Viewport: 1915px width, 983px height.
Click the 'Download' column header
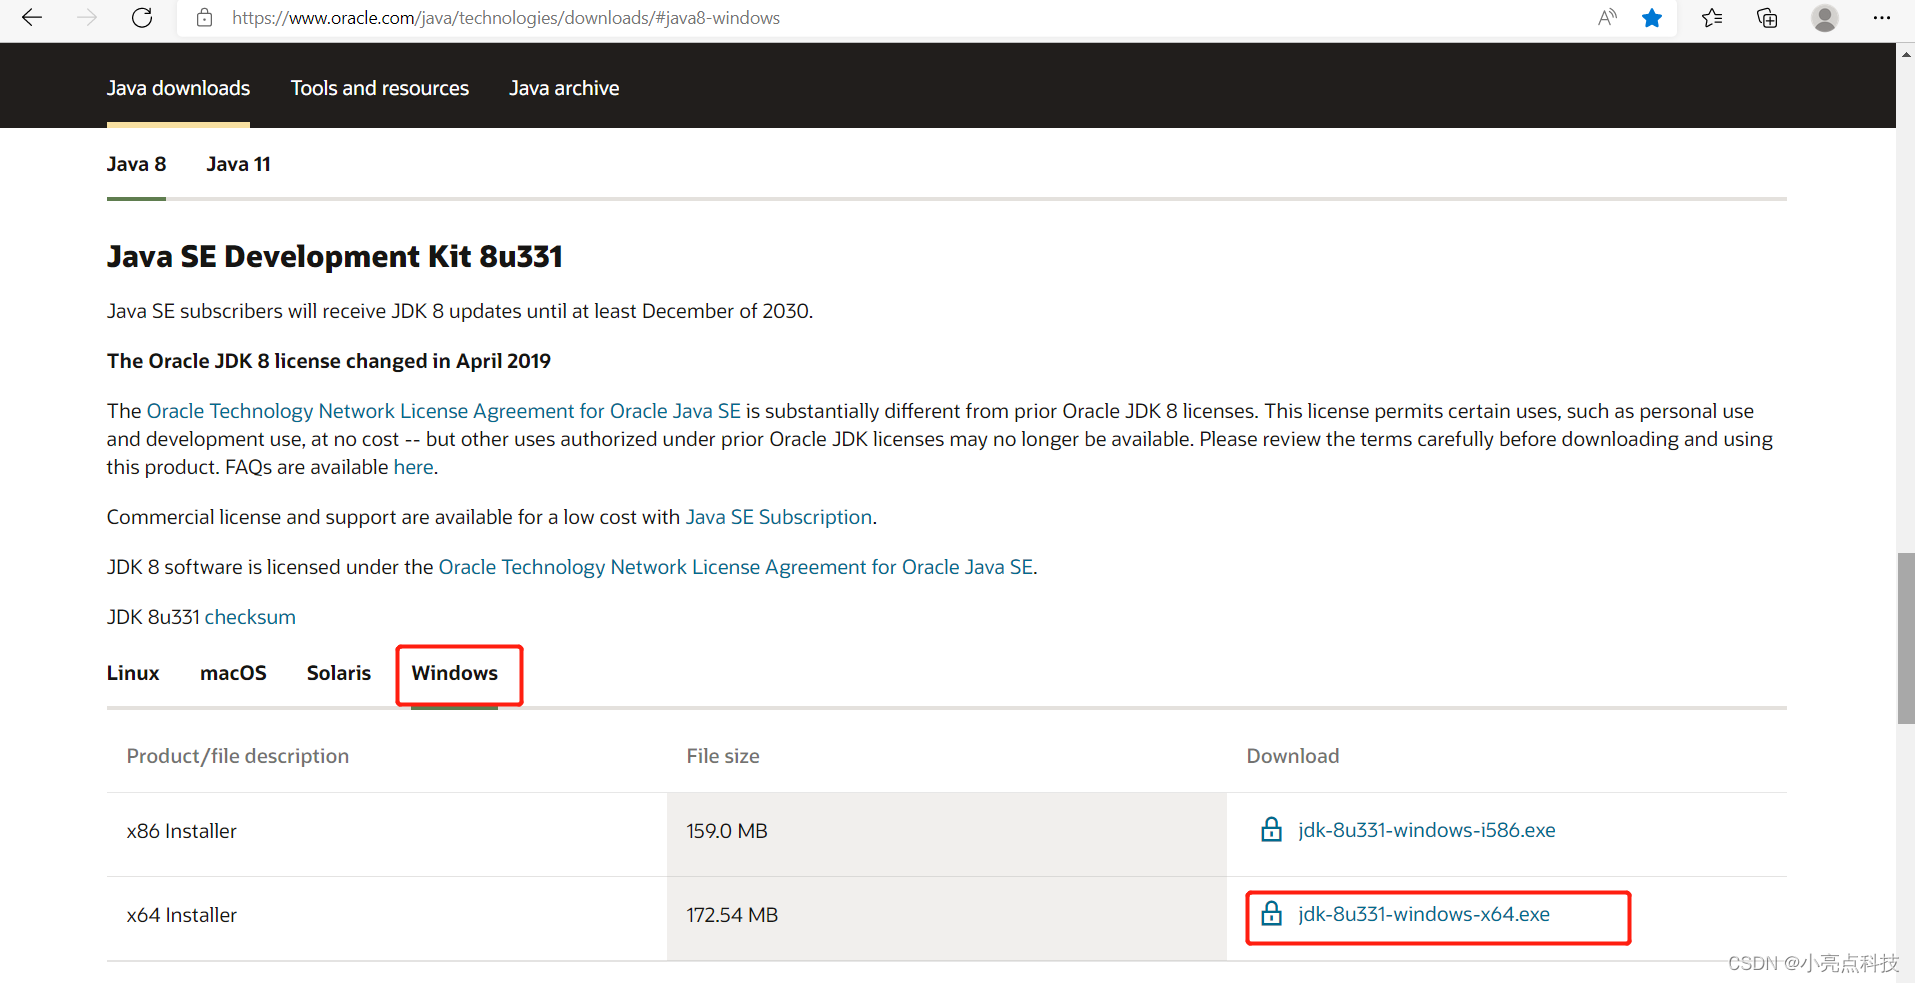pos(1293,756)
